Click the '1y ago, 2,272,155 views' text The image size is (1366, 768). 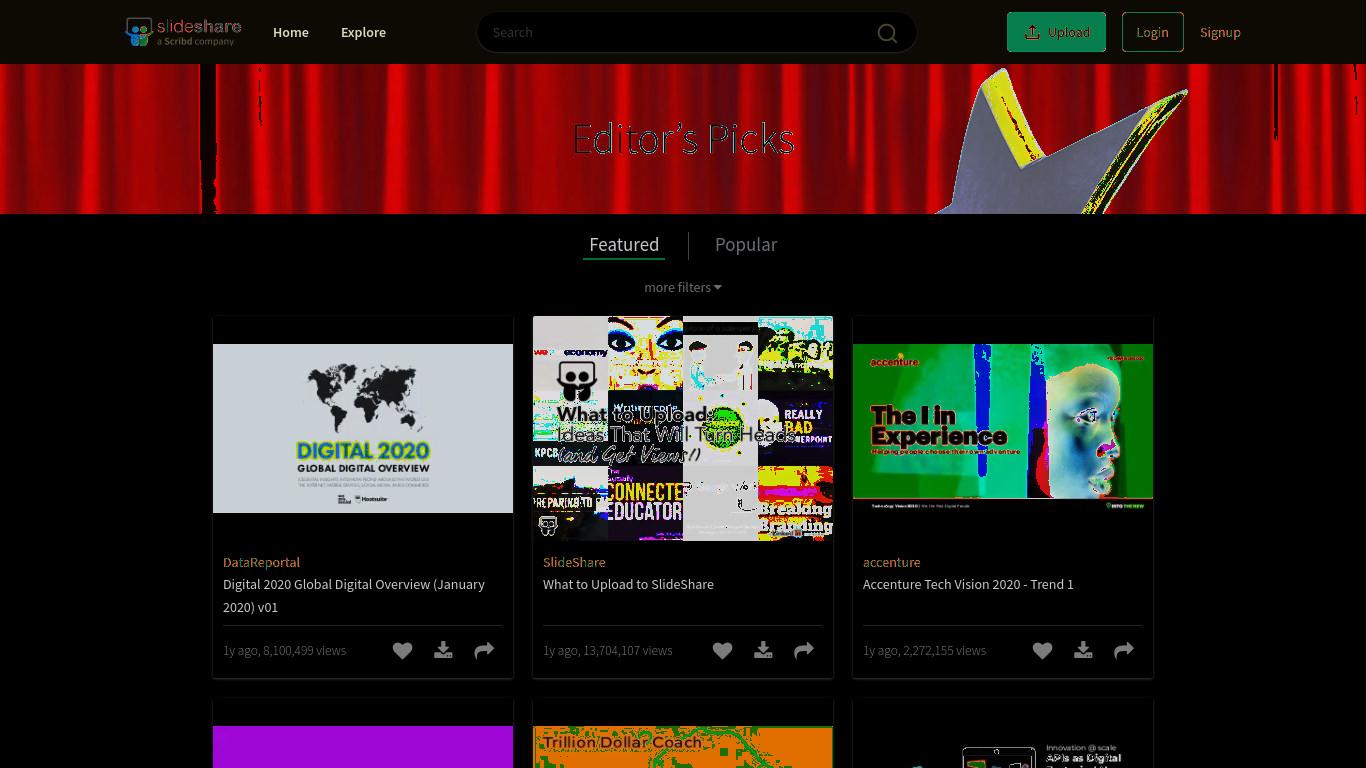point(925,650)
